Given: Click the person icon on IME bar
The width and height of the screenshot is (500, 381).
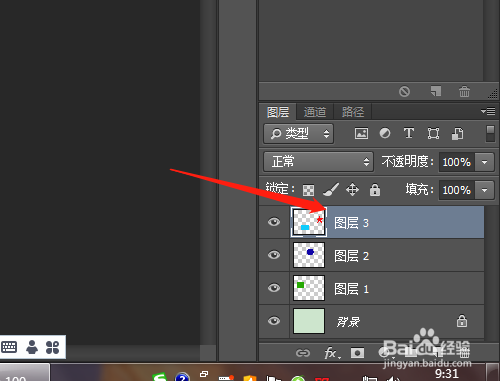Looking at the screenshot, I should pyautogui.click(x=32, y=347).
